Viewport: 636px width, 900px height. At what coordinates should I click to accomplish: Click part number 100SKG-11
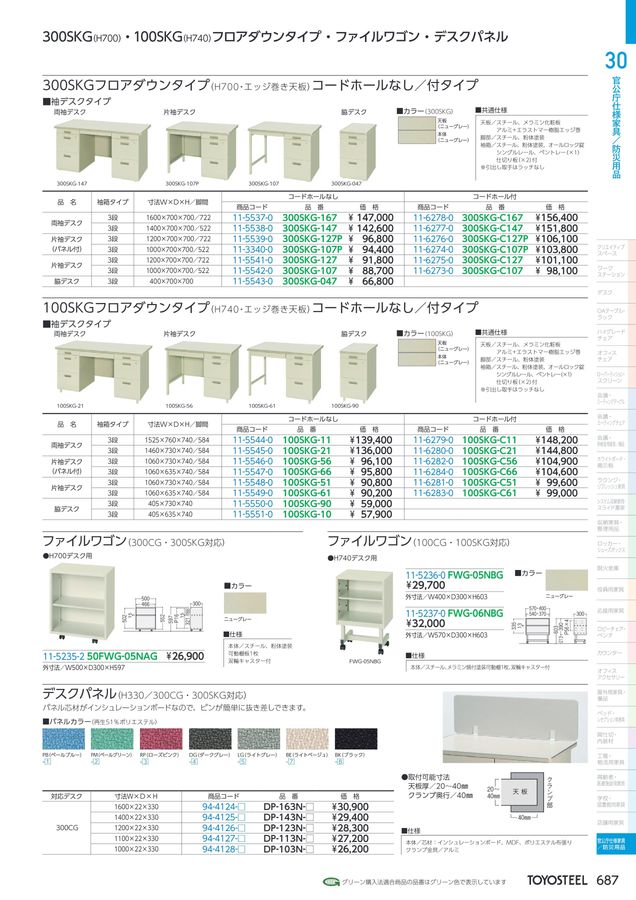pyautogui.click(x=307, y=440)
